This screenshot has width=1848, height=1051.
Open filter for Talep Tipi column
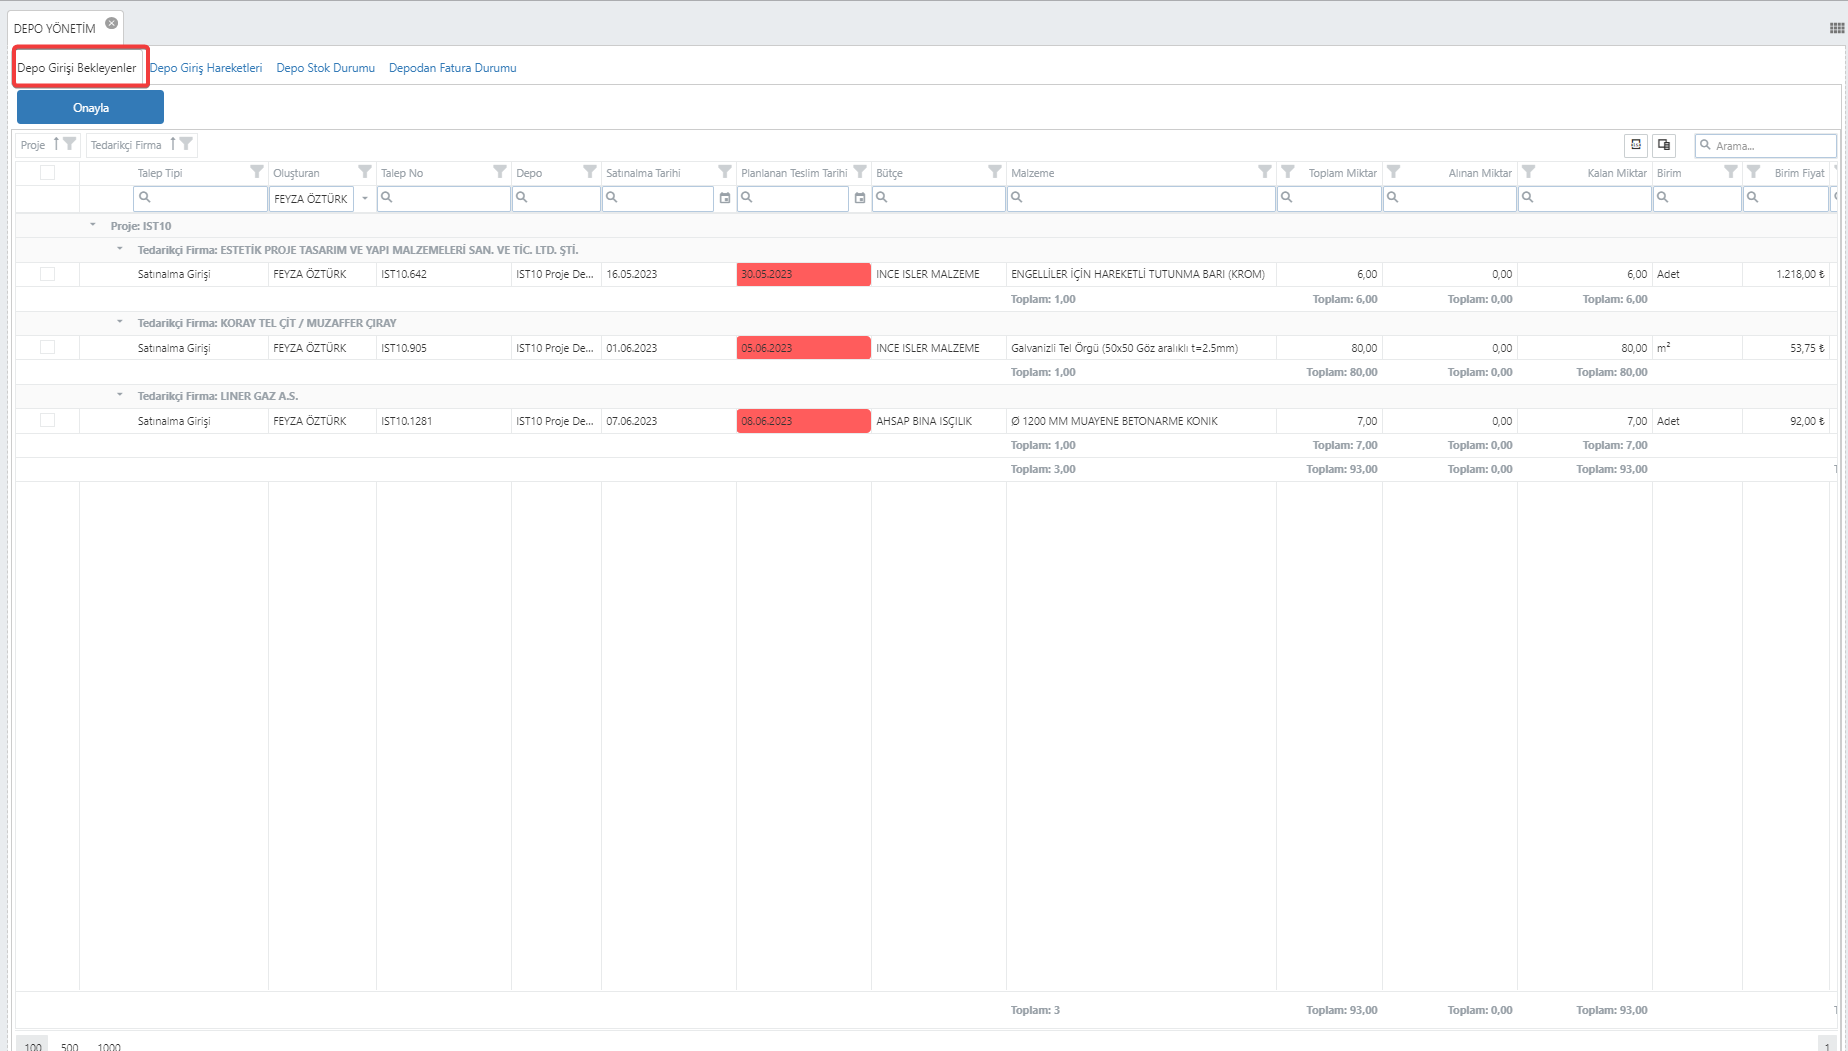coord(257,172)
